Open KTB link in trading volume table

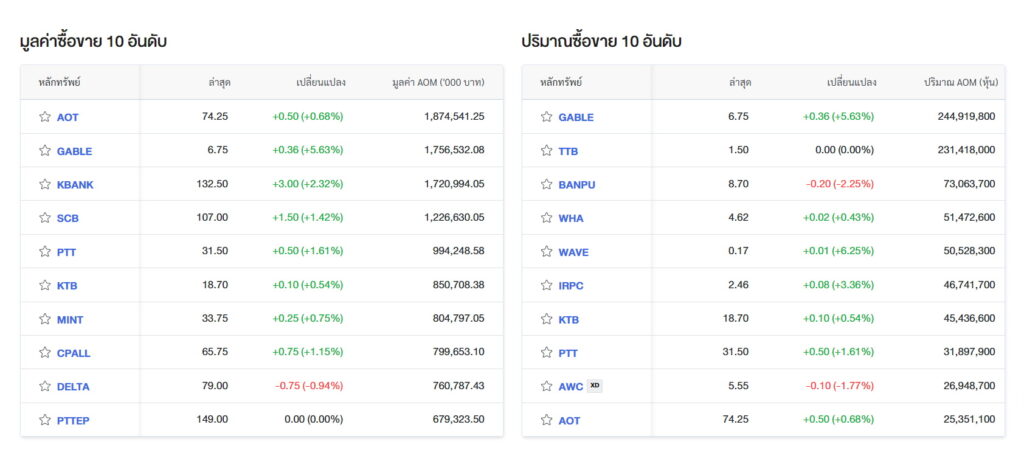pos(569,320)
